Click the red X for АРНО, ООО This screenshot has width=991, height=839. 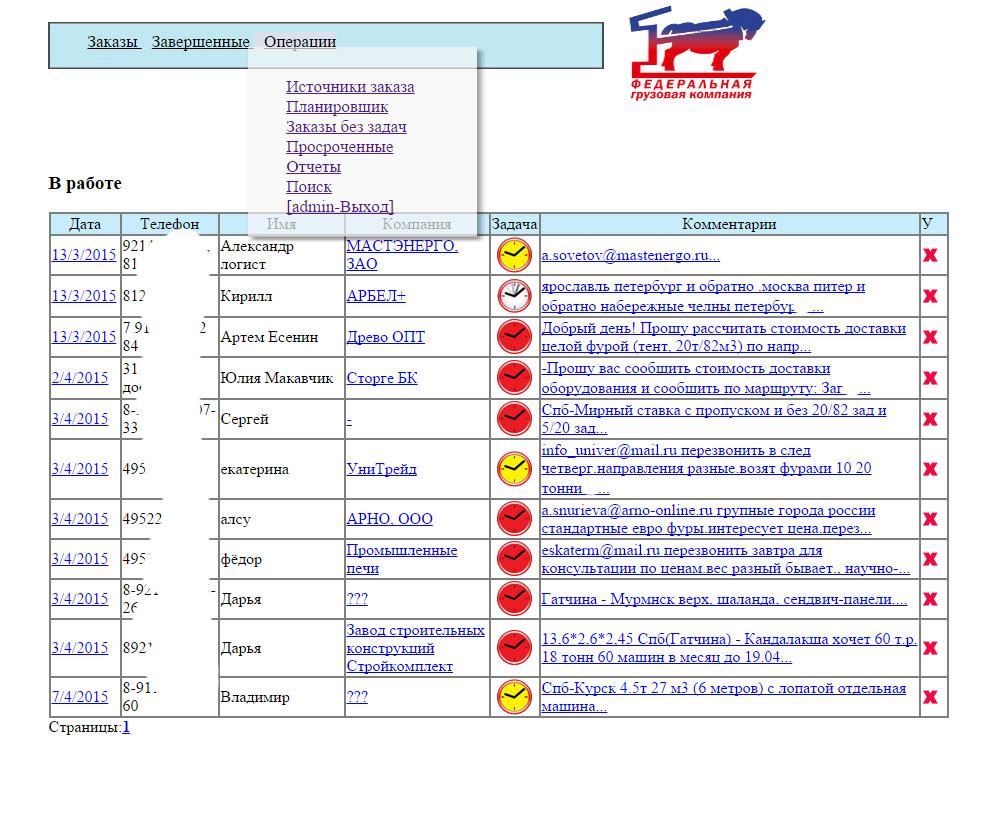tap(930, 519)
